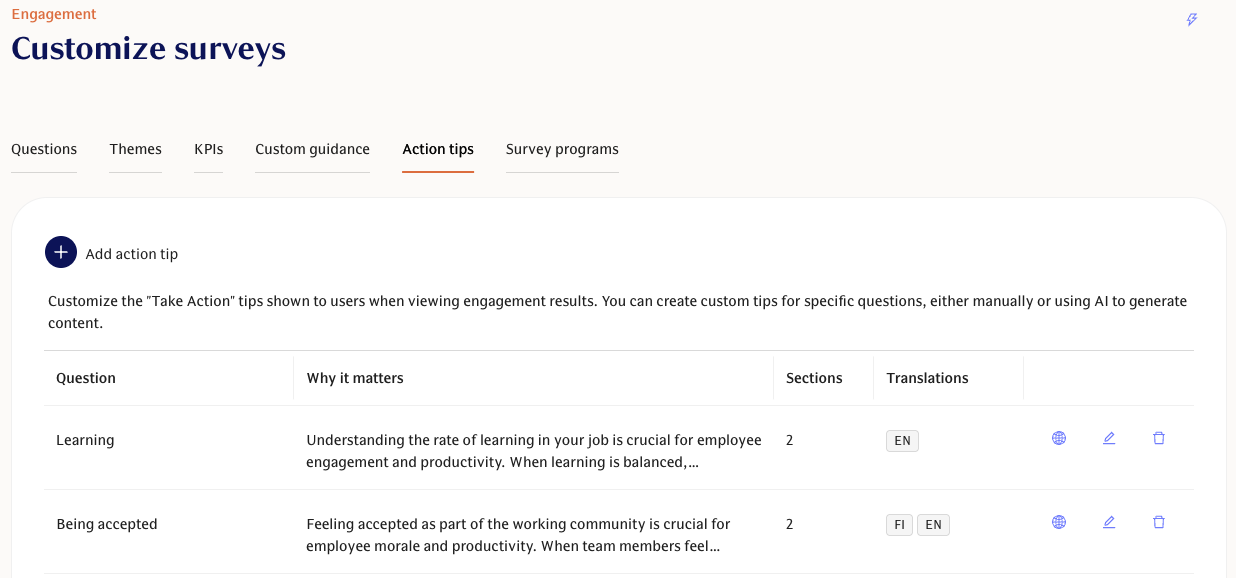Viewport: 1236px width, 578px height.
Task: Click the Question column header
Action: [86, 378]
